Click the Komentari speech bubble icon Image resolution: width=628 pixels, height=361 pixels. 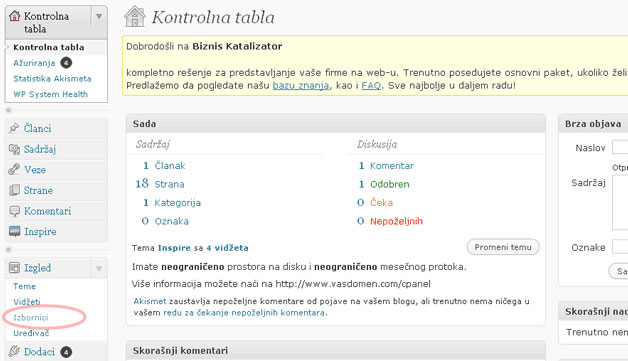point(14,211)
